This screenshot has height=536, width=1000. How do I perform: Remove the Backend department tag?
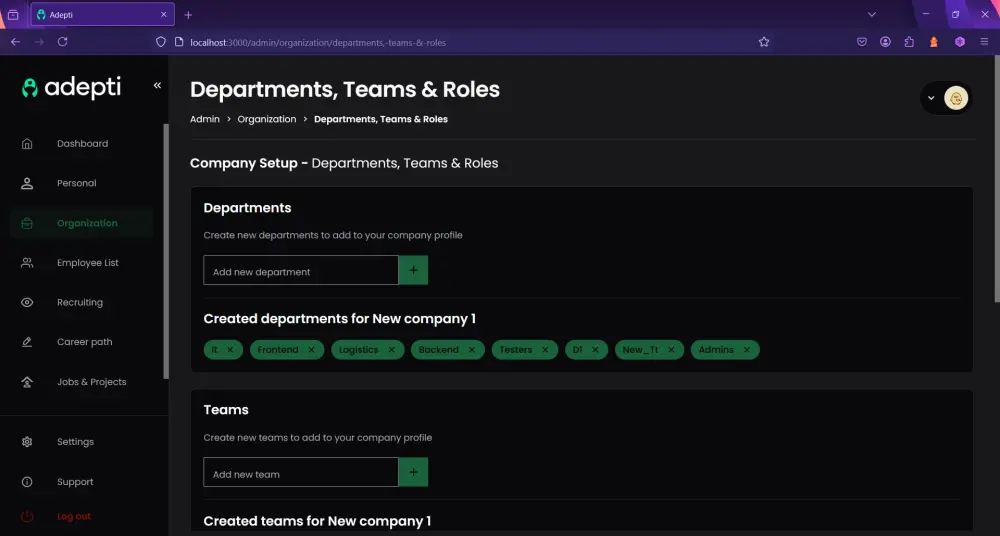pyautogui.click(x=472, y=350)
